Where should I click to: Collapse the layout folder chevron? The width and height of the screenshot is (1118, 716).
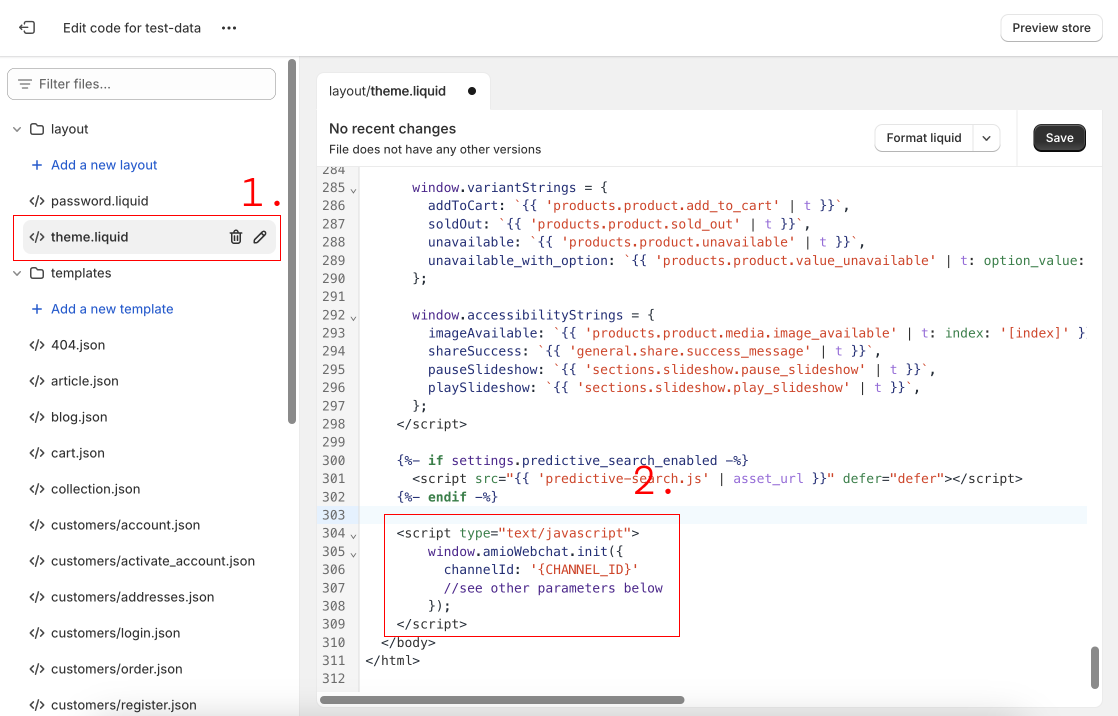coord(17,129)
